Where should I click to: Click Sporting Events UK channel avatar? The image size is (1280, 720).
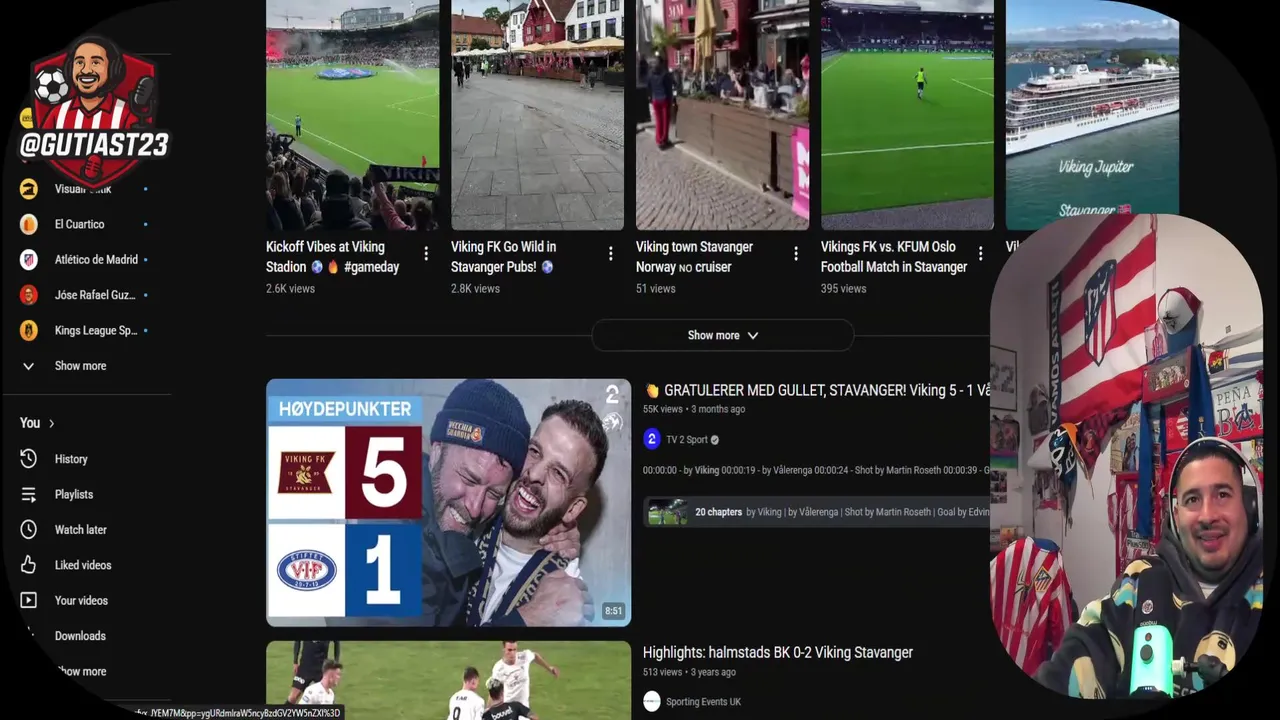[652, 702]
